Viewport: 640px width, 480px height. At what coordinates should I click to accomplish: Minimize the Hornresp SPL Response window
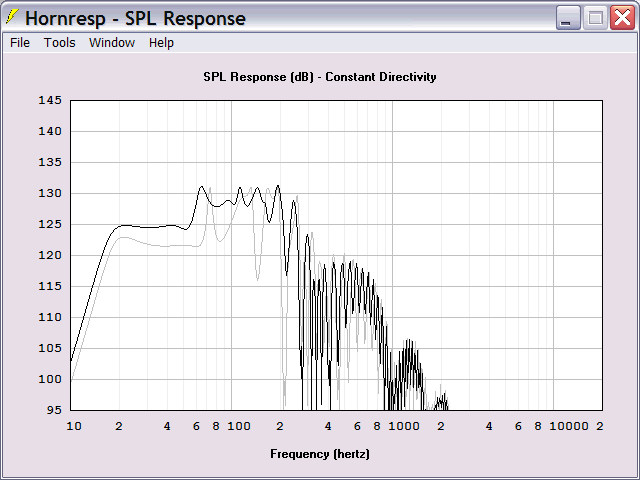coord(568,18)
